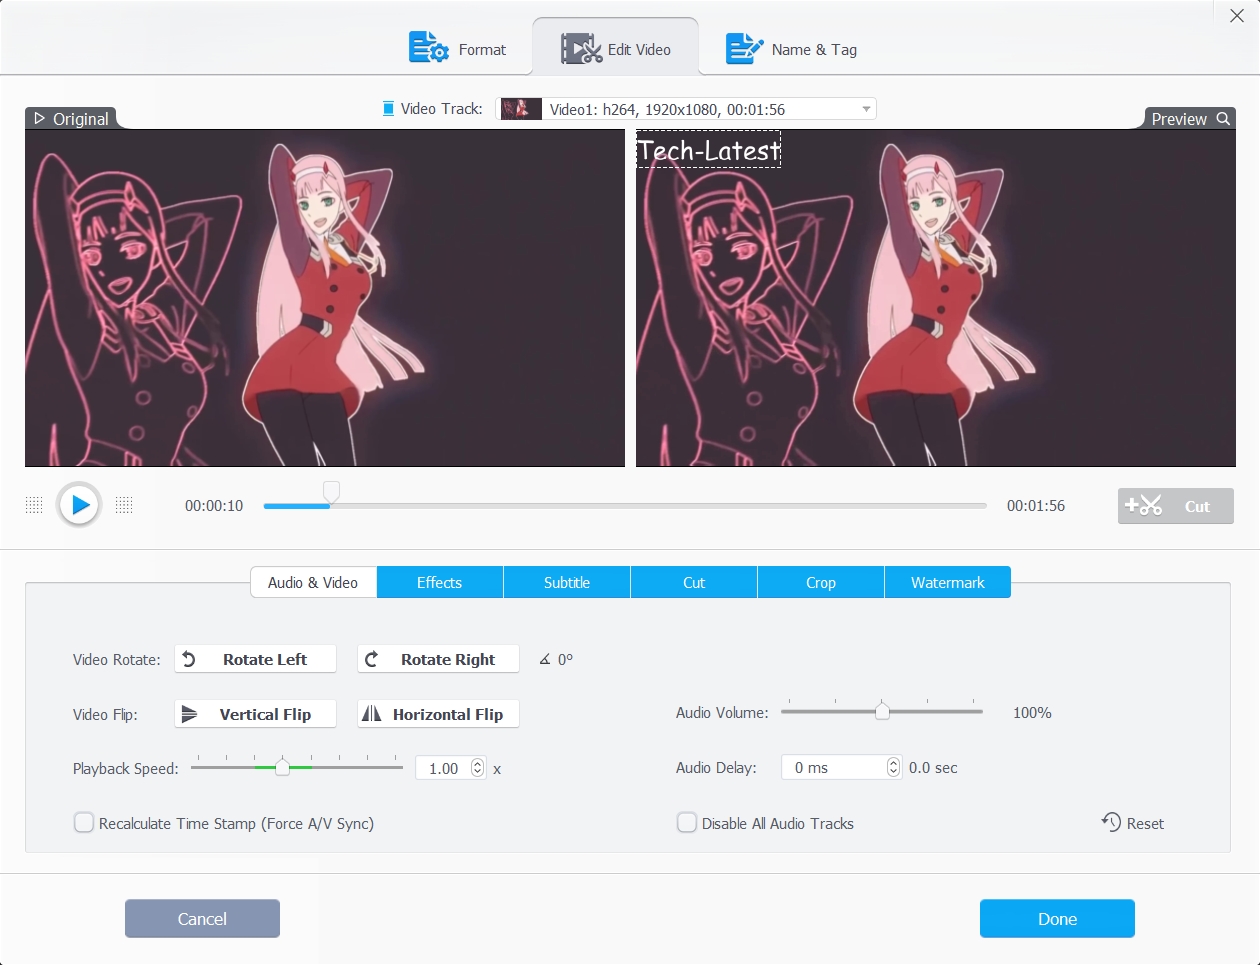Click the video track thumbnail in dropdown
Image resolution: width=1260 pixels, height=965 pixels.
521,109
